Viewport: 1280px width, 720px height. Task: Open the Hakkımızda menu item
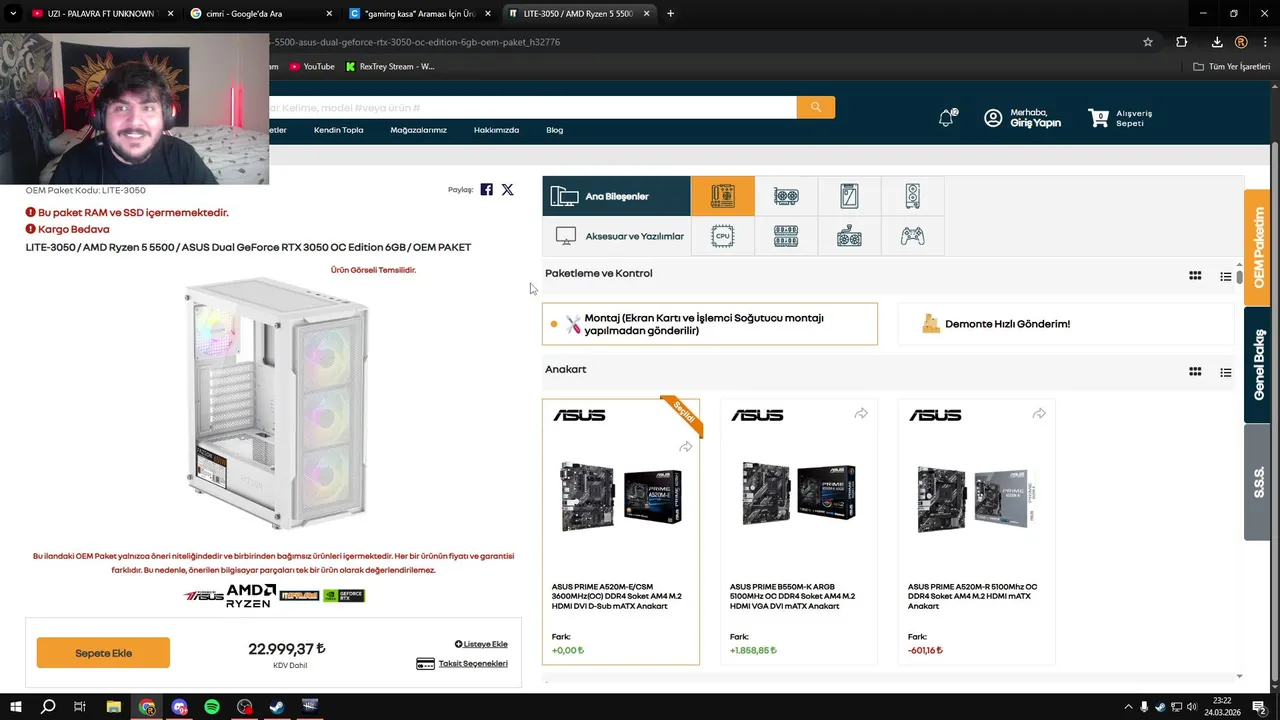click(496, 130)
